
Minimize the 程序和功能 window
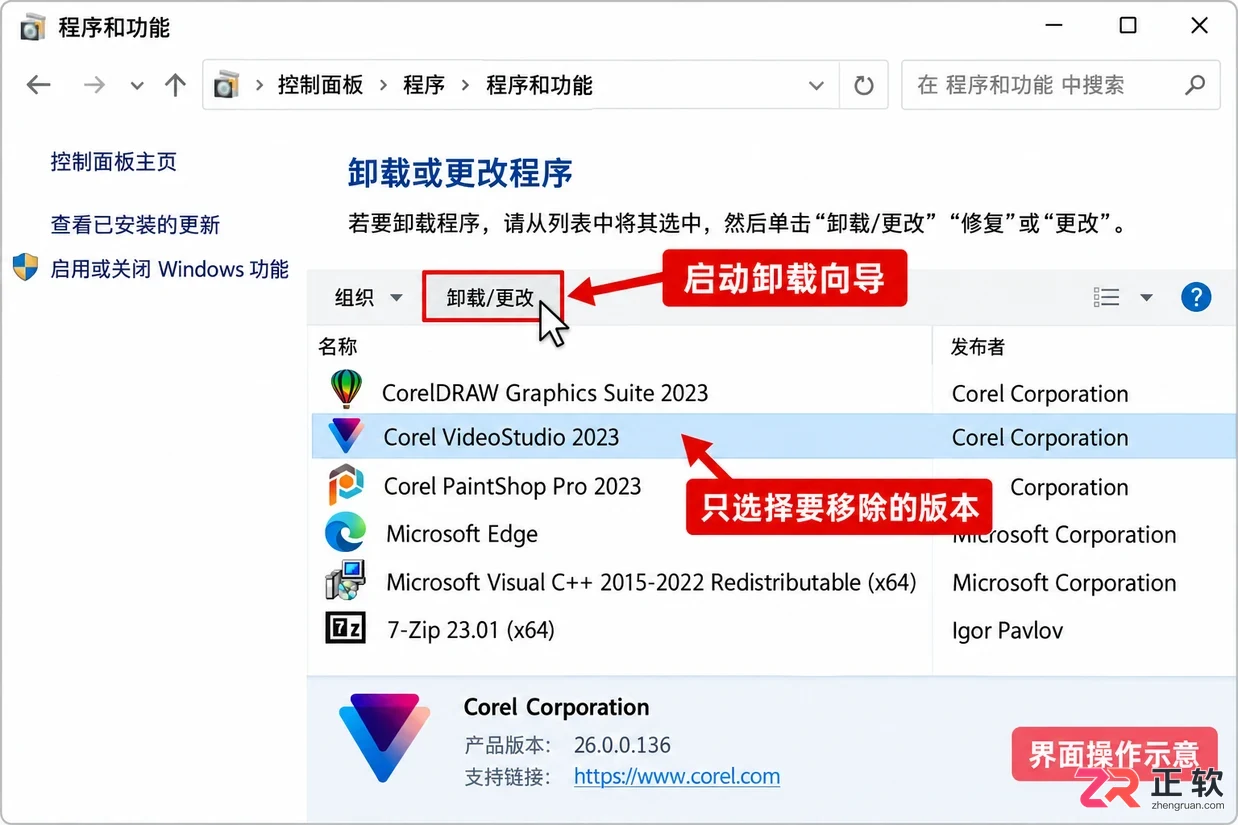1056,26
